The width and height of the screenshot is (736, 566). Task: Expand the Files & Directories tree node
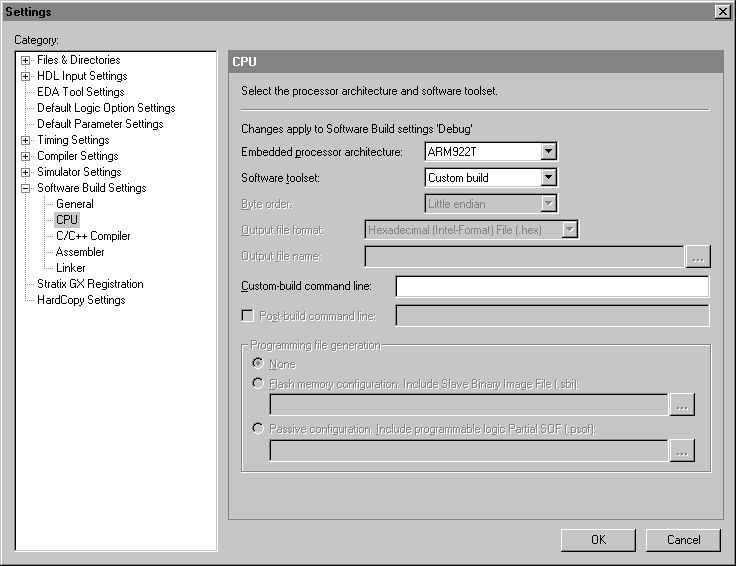tap(26, 60)
